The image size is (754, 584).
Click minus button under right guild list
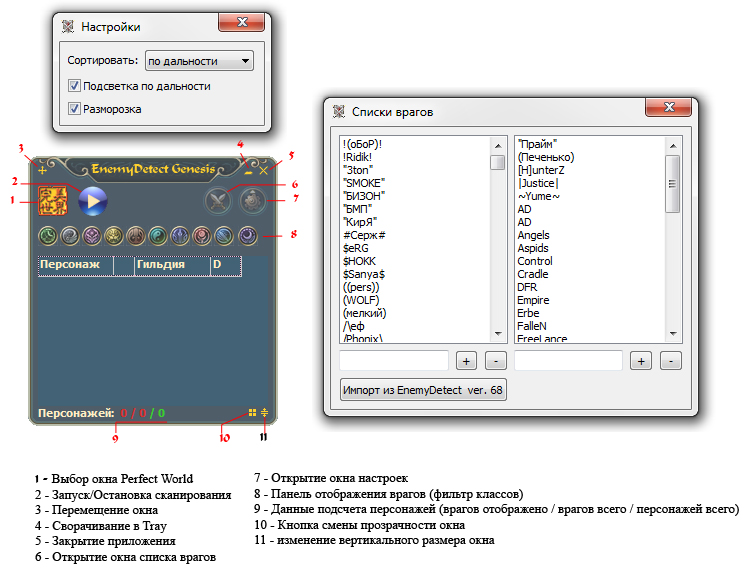click(671, 361)
